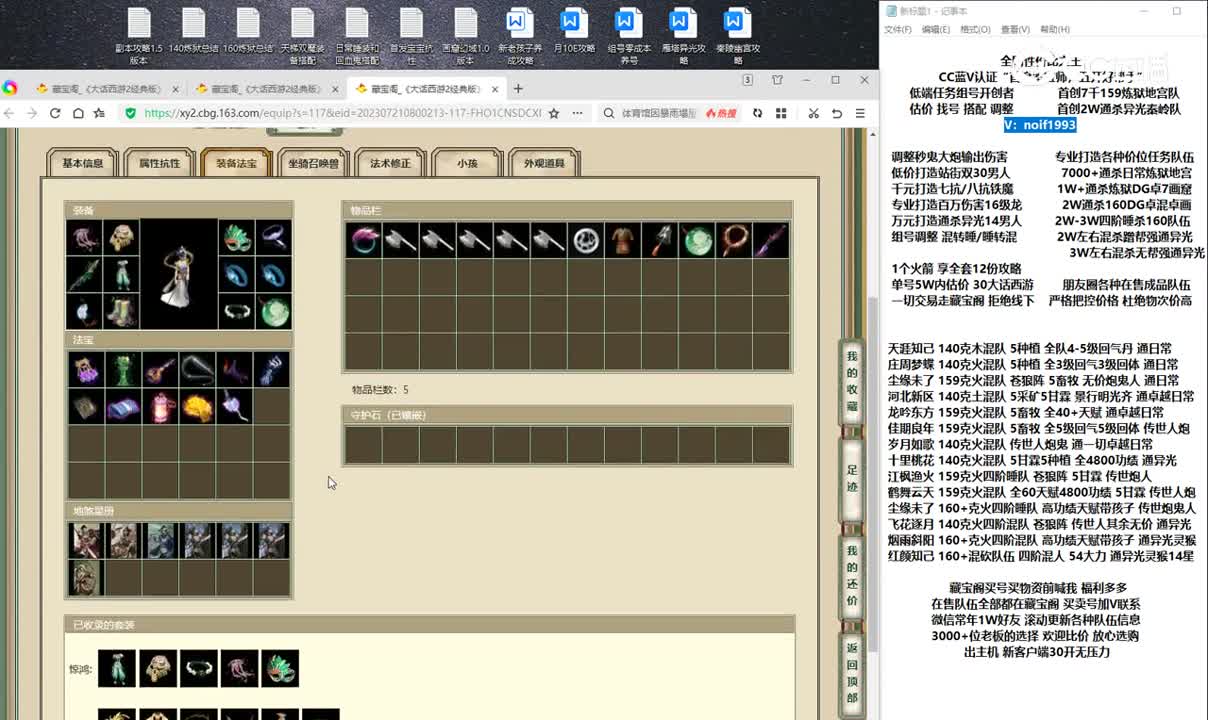Open Notepad 查看(V) menu
This screenshot has width=1208, height=720.
point(1015,30)
